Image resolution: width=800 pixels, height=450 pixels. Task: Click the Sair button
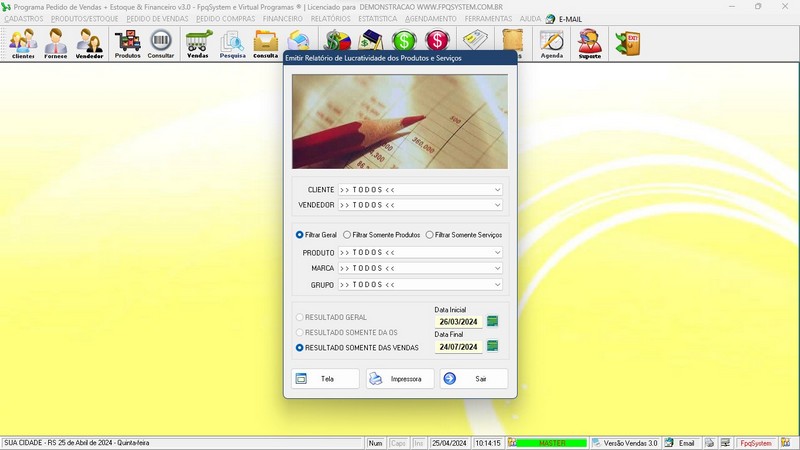click(474, 379)
